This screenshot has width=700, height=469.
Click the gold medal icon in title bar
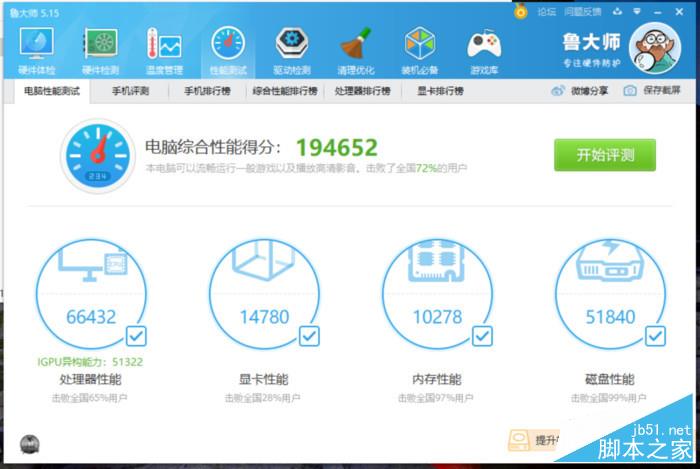[521, 11]
